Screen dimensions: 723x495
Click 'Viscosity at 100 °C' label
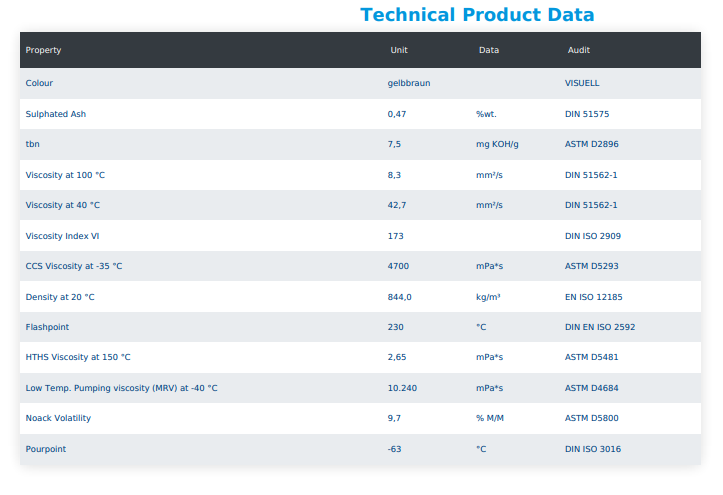65,175
